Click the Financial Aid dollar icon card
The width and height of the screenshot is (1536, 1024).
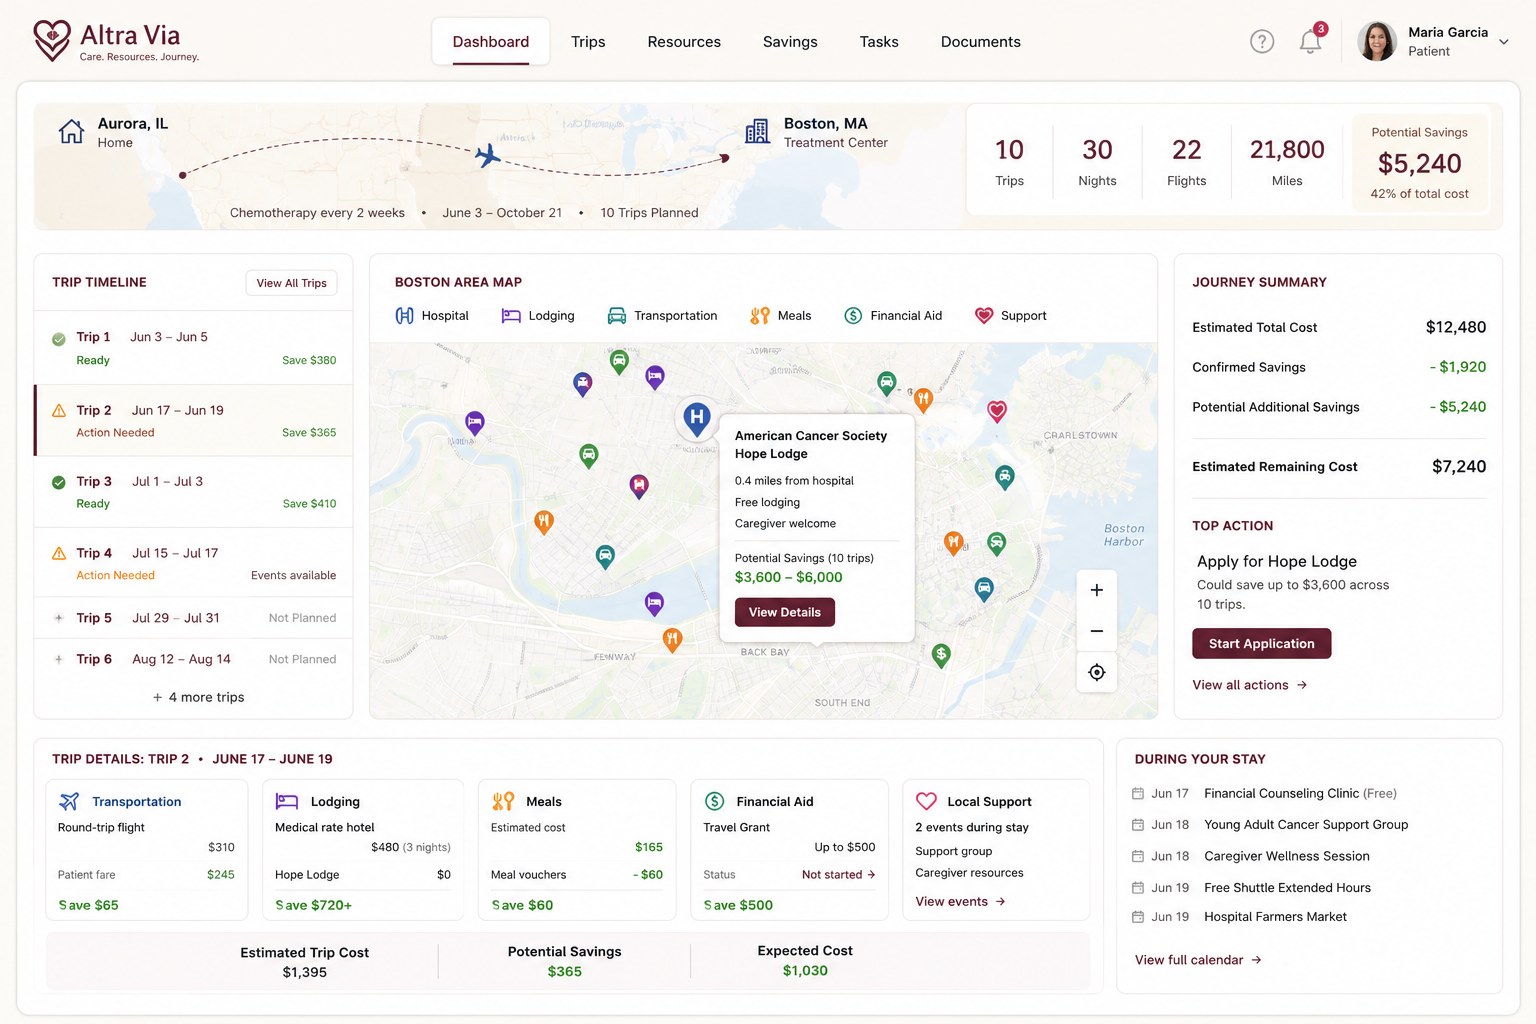click(714, 801)
